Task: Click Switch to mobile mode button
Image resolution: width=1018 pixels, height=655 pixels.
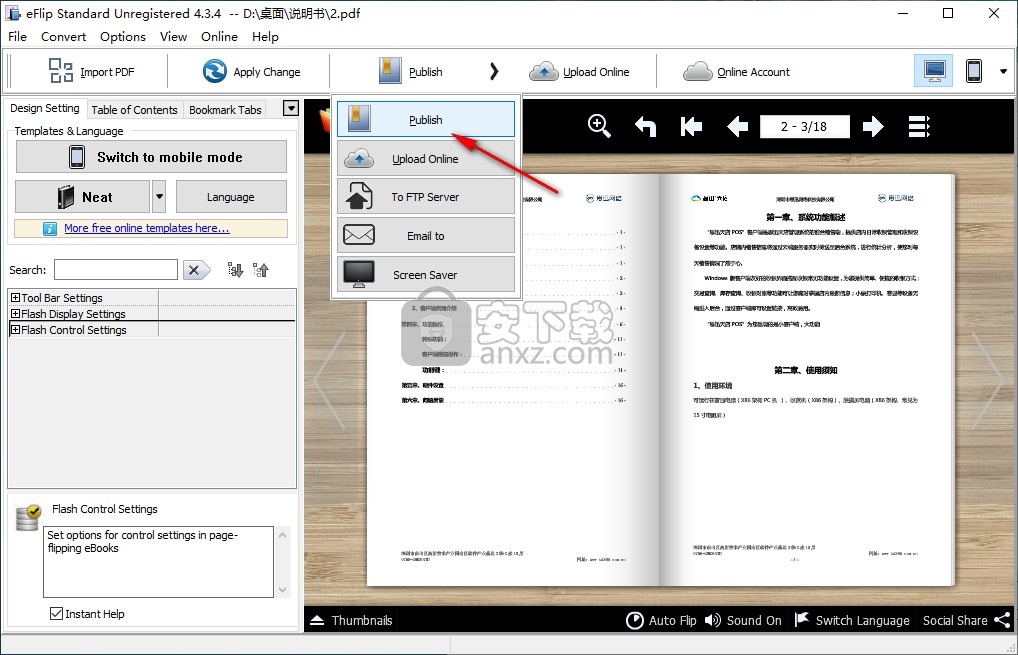Action: click(x=151, y=157)
